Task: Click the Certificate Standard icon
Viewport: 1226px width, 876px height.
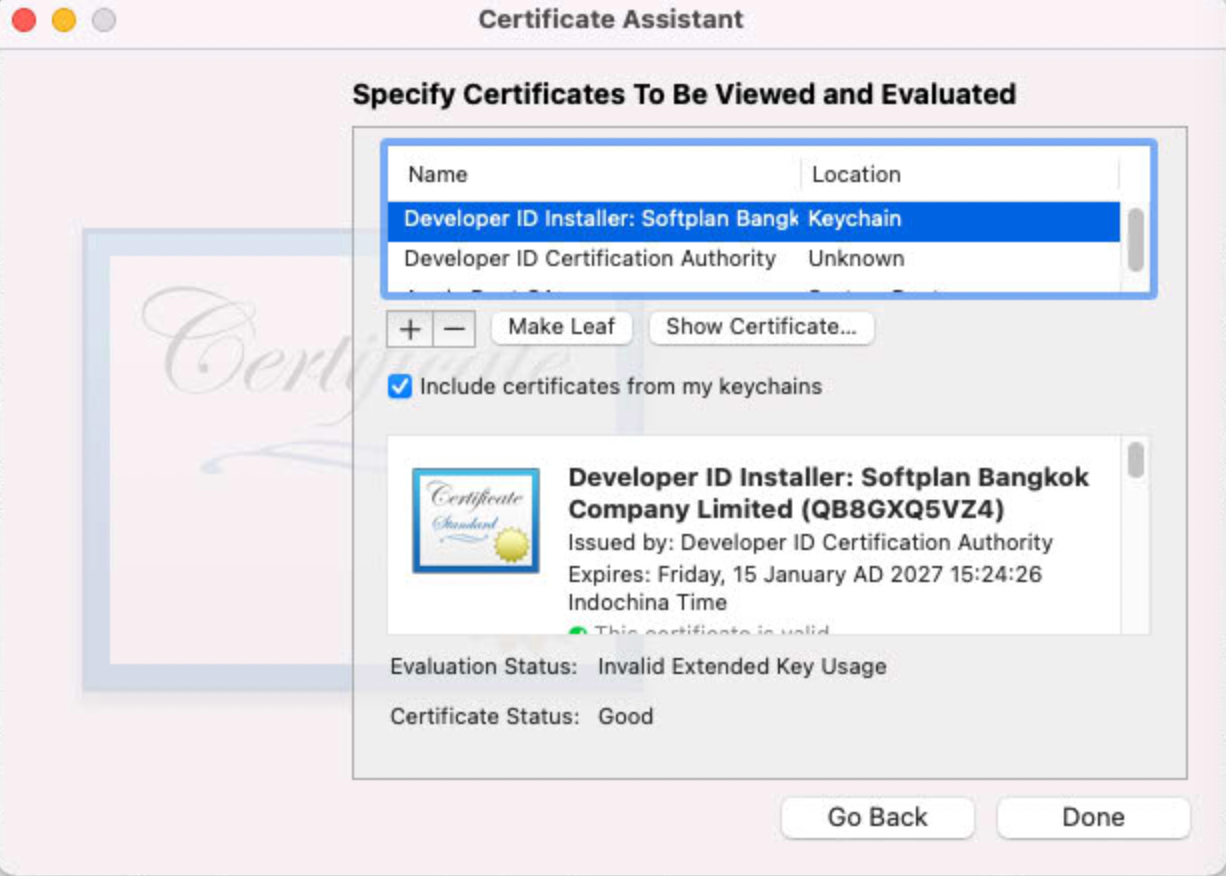Action: coord(476,521)
